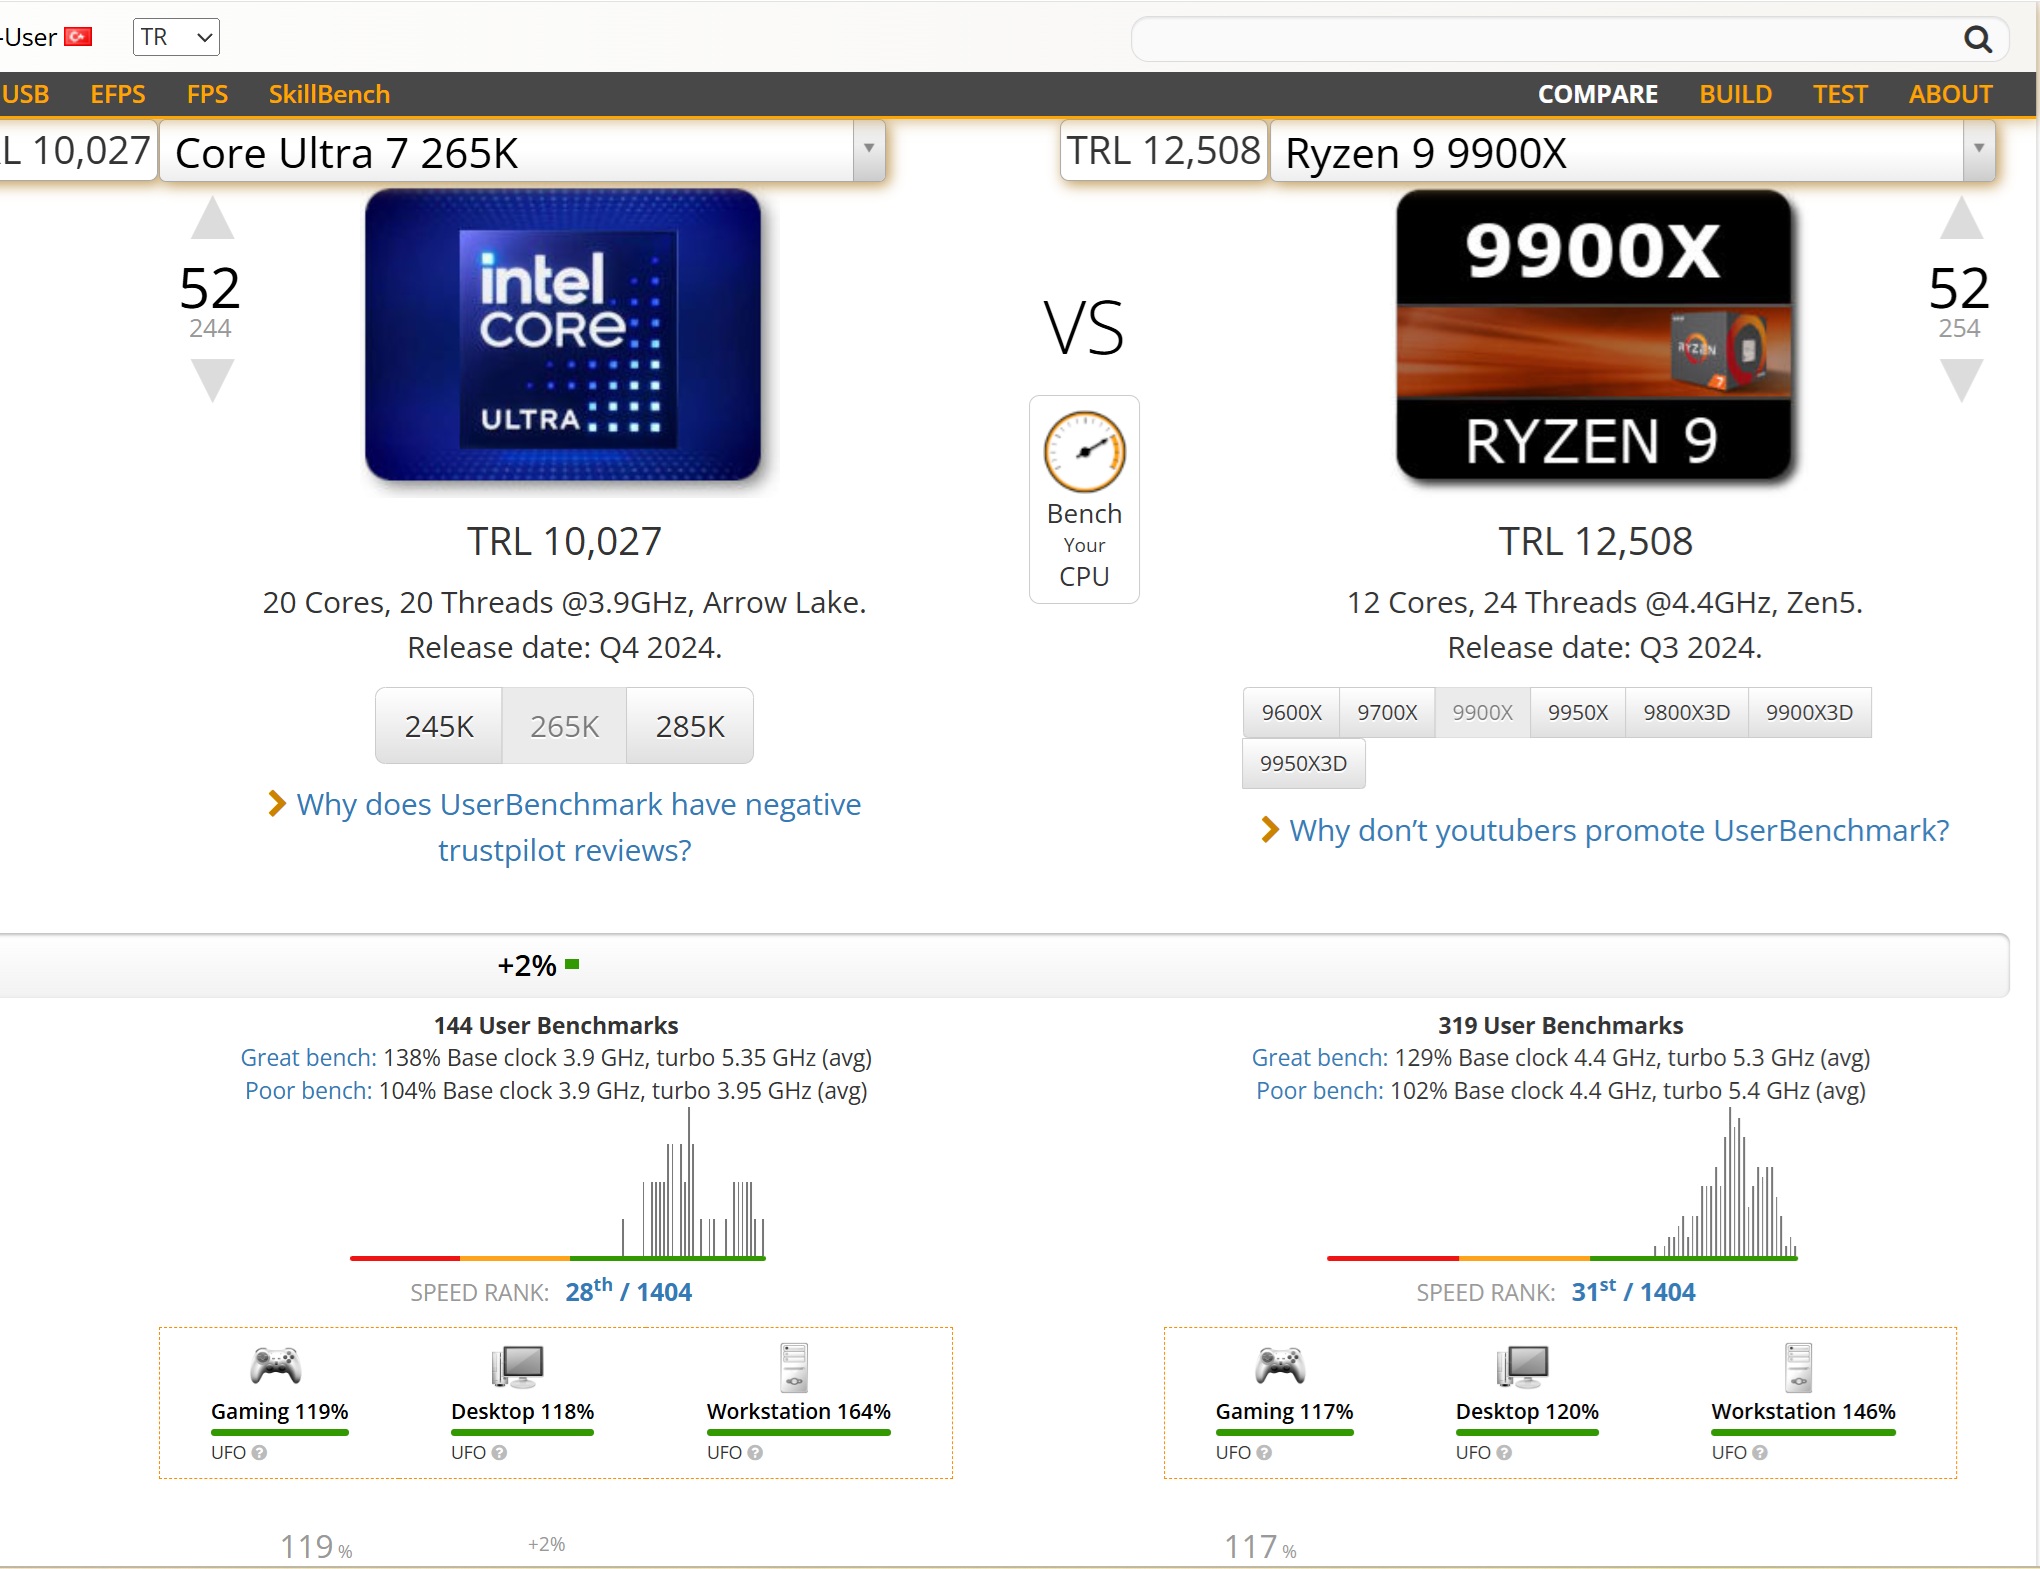Go to the COMPARE page
Screen dimensions: 2040x1569
click(1597, 94)
